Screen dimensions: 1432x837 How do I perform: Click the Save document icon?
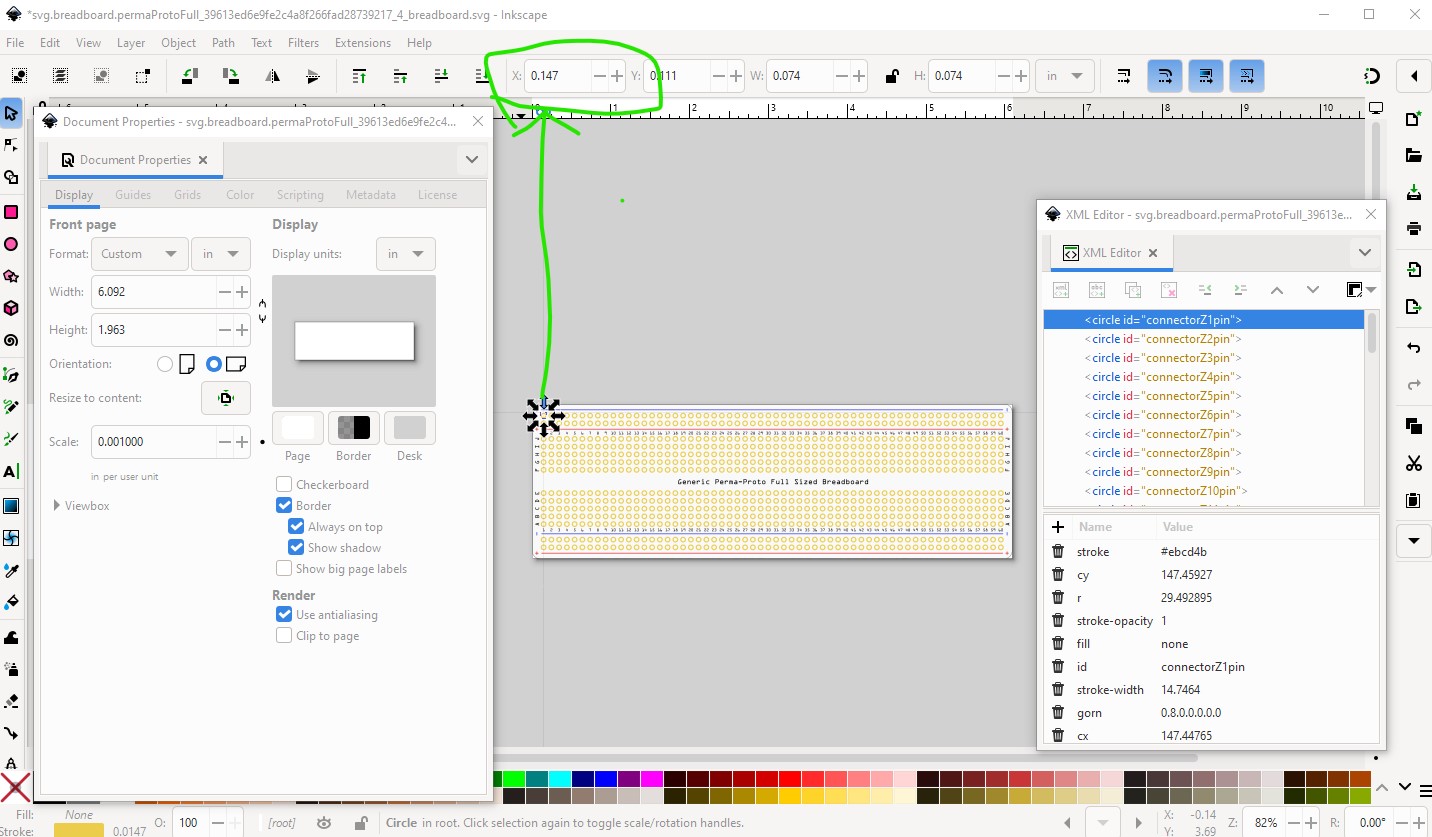pyautogui.click(x=1413, y=193)
